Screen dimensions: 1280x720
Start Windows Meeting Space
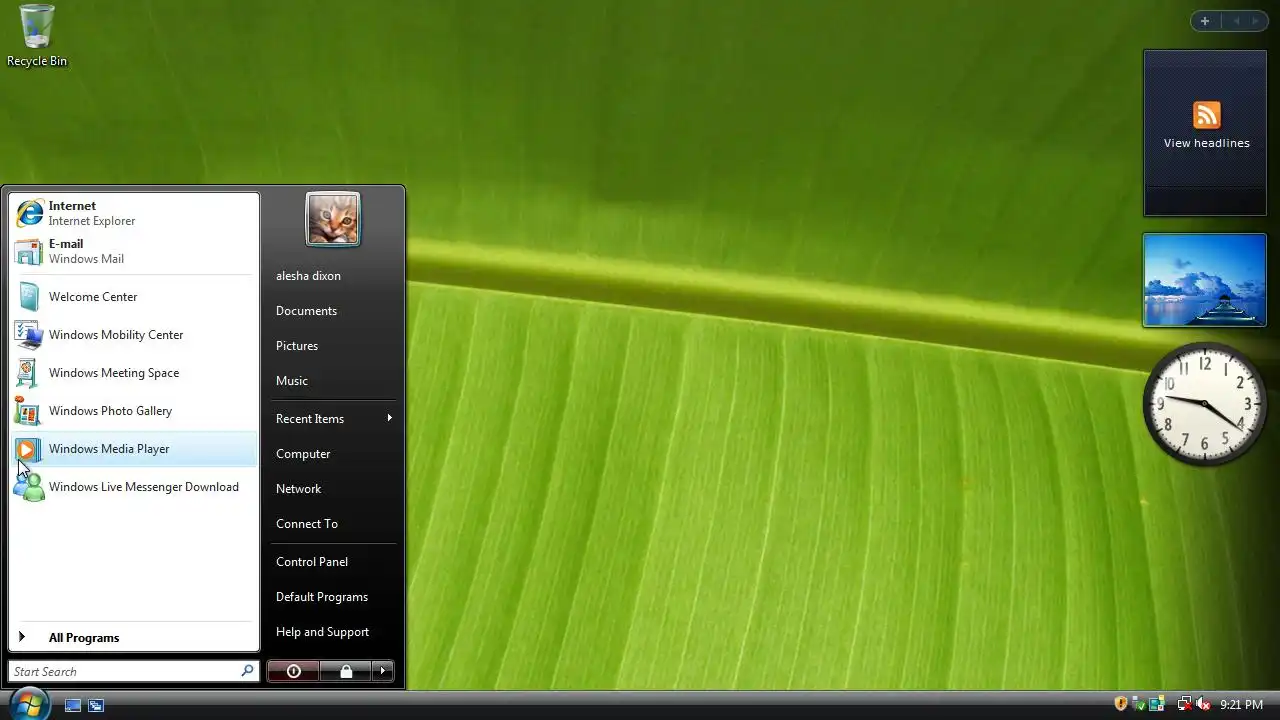134,373
